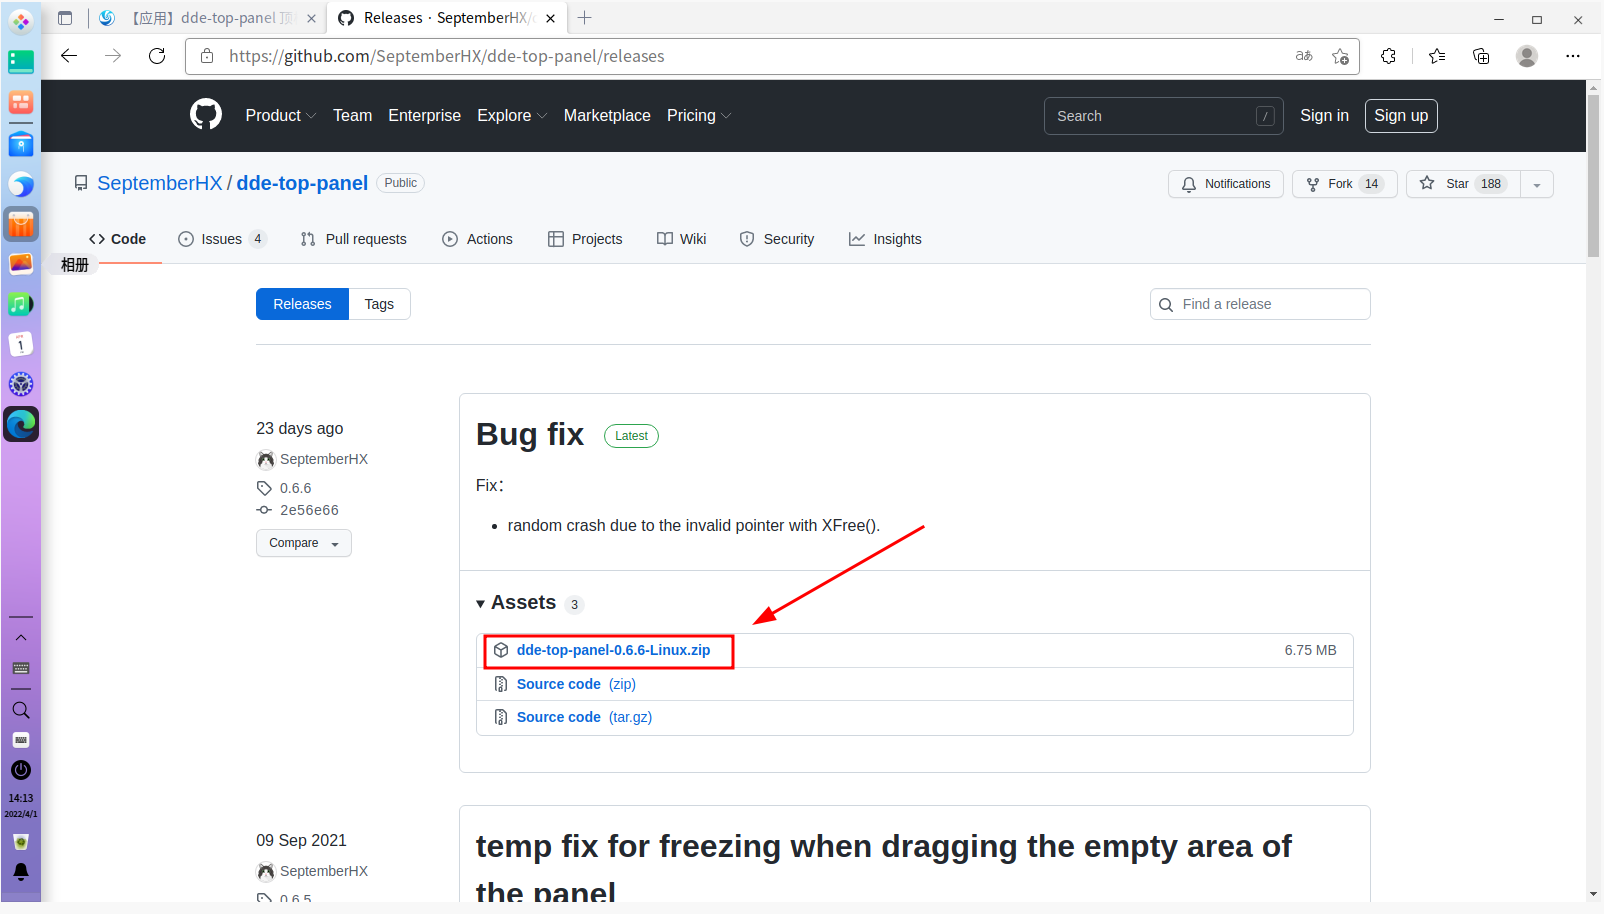Switch to the Projects tab

point(585,239)
